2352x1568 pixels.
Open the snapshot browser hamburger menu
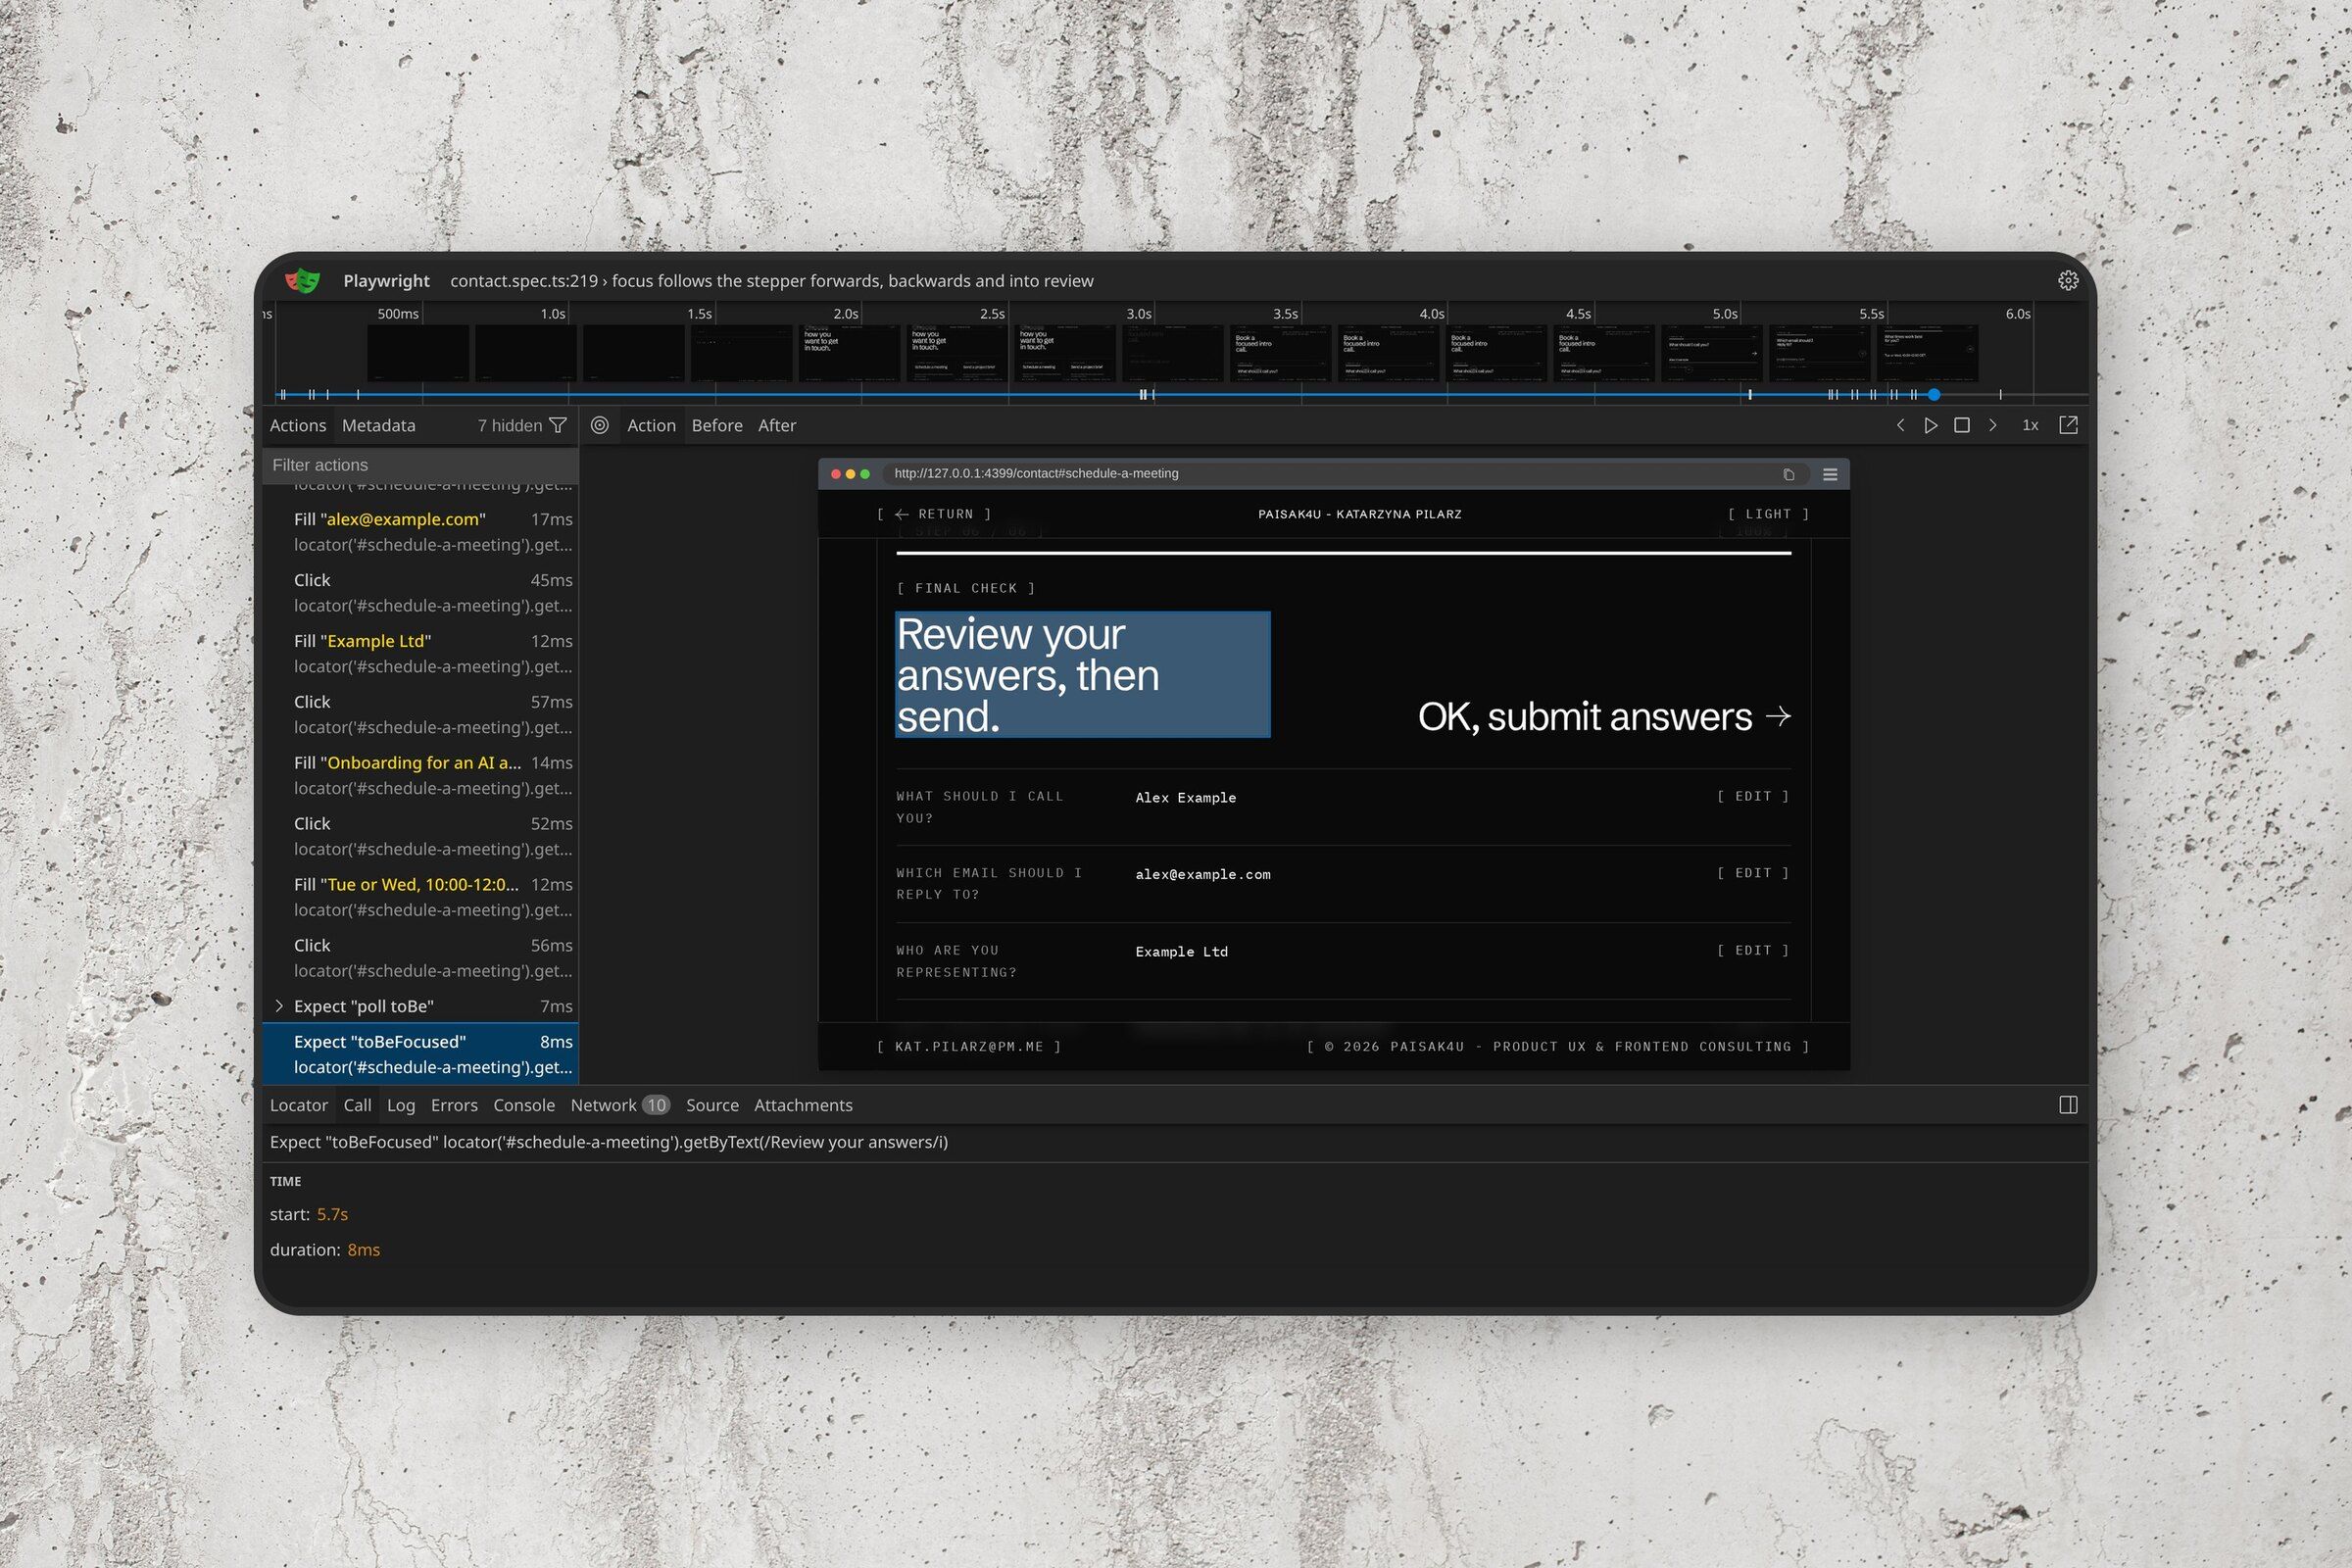[x=1830, y=474]
